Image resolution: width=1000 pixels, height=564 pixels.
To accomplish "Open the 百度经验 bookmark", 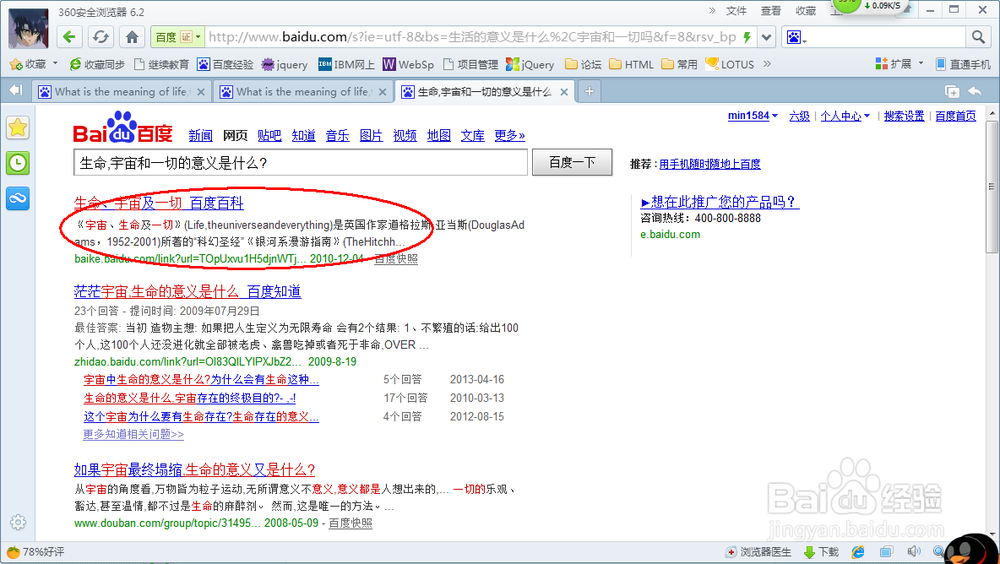I will pyautogui.click(x=226, y=64).
